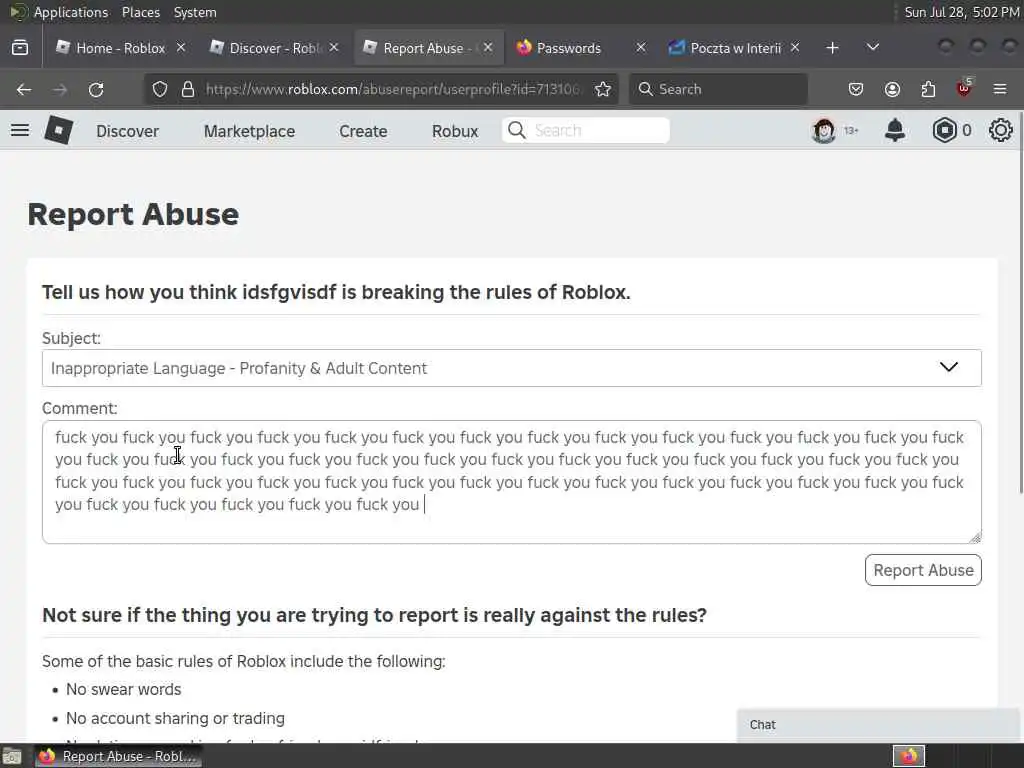
Task: Click the Roblox search magnifier icon
Action: 517,131
